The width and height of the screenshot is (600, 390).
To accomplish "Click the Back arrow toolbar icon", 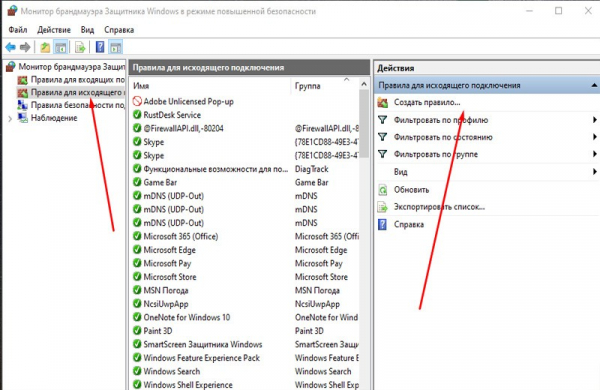I will [10, 47].
